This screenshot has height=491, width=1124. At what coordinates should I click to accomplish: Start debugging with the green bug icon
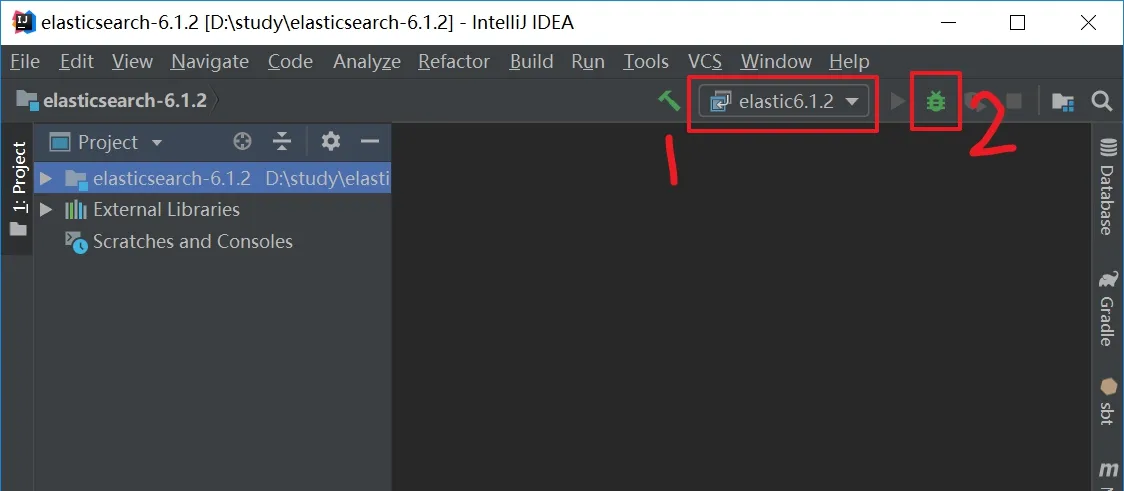[x=935, y=101]
